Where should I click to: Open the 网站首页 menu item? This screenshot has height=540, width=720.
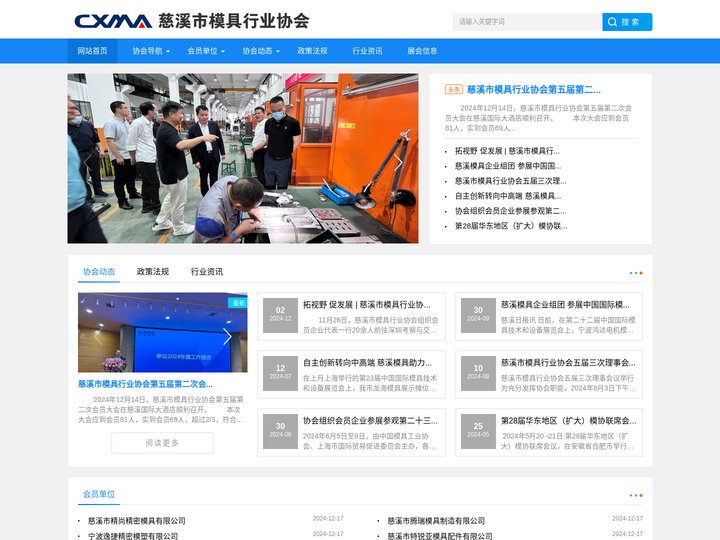point(92,51)
